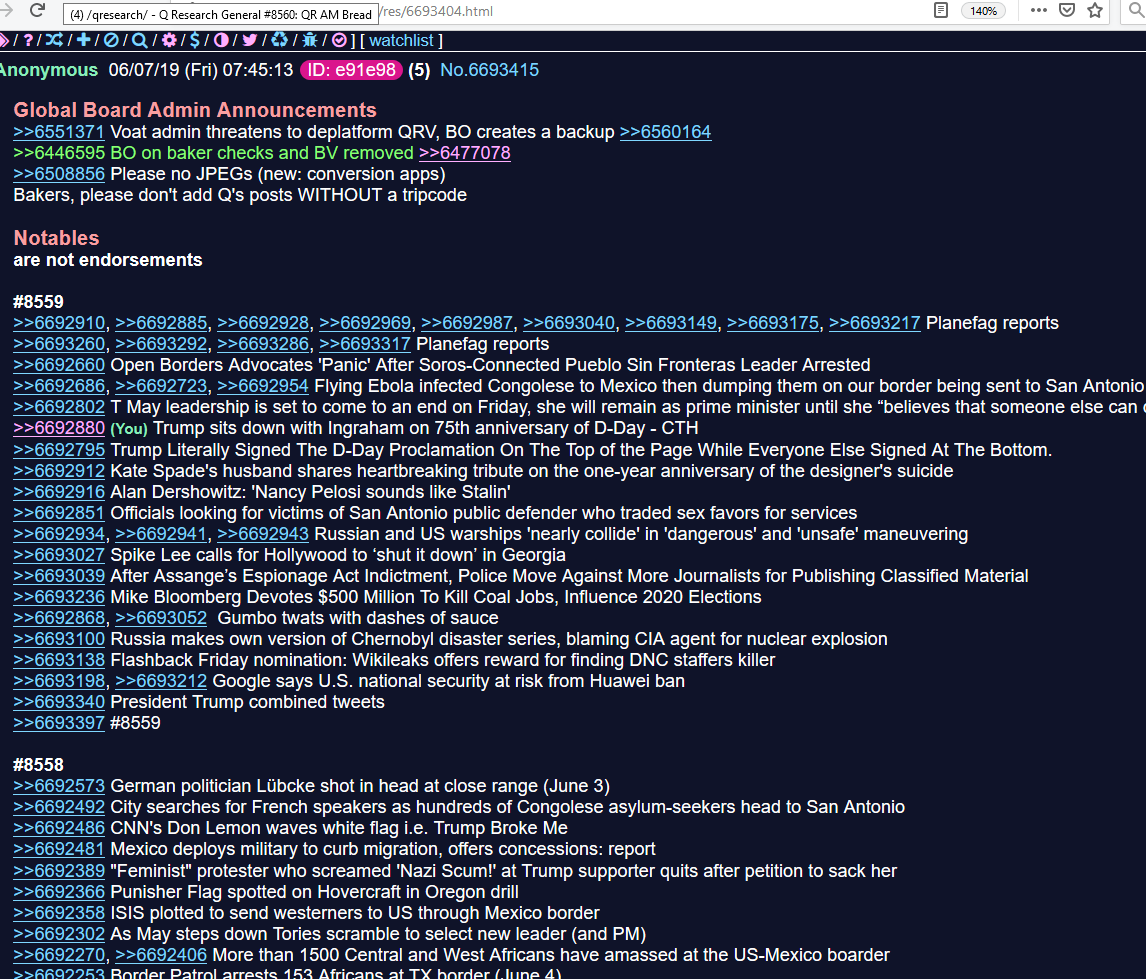Click the pink checkmark circle icon

click(339, 40)
